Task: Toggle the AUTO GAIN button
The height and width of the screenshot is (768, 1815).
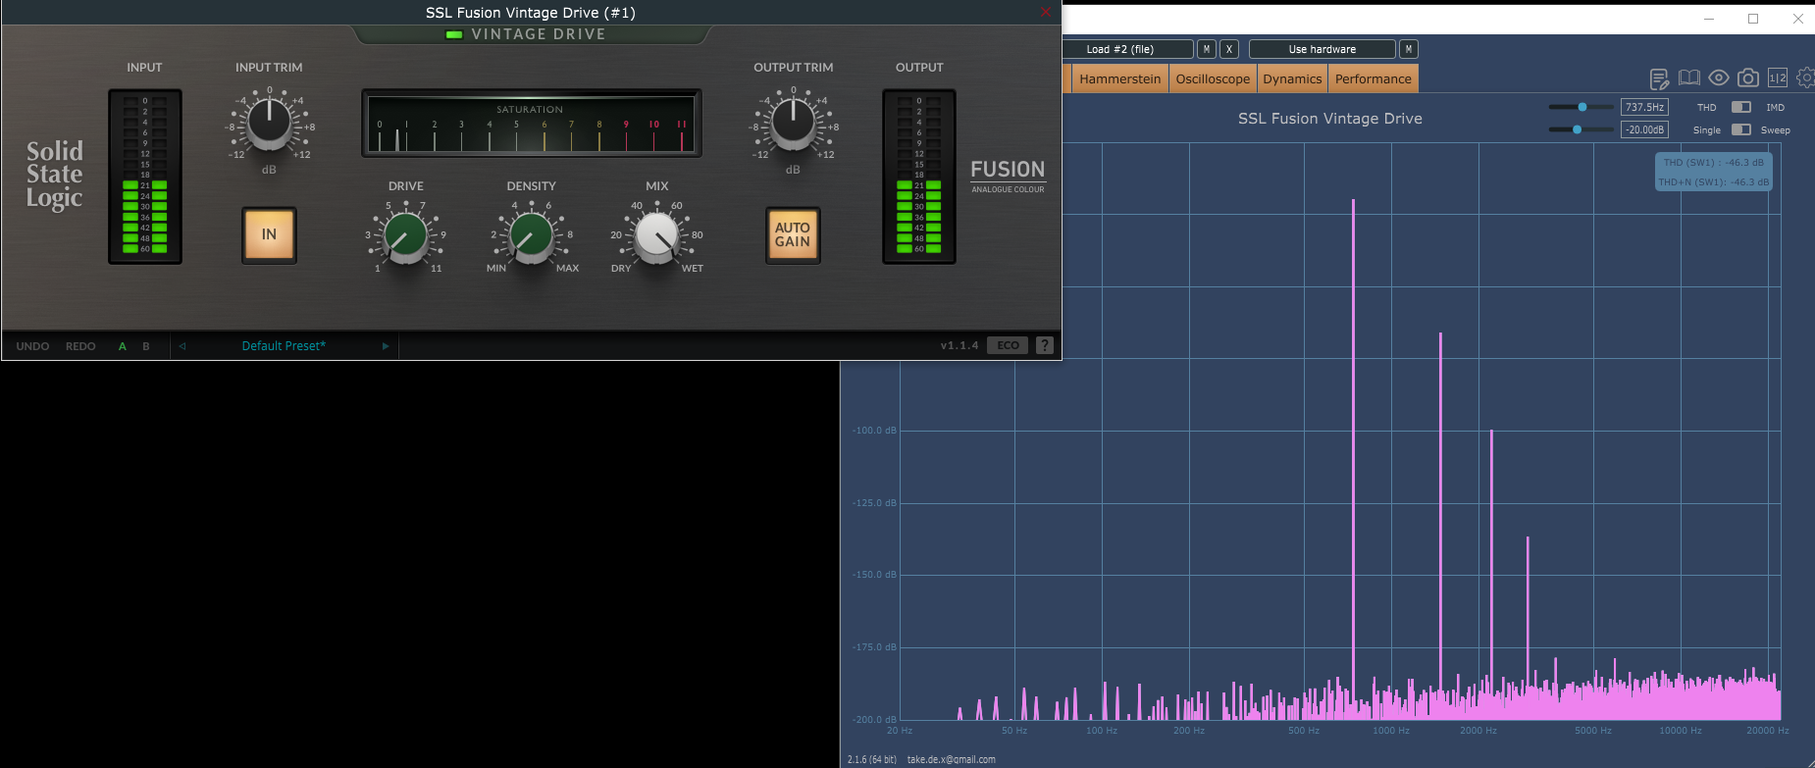Action: 792,235
